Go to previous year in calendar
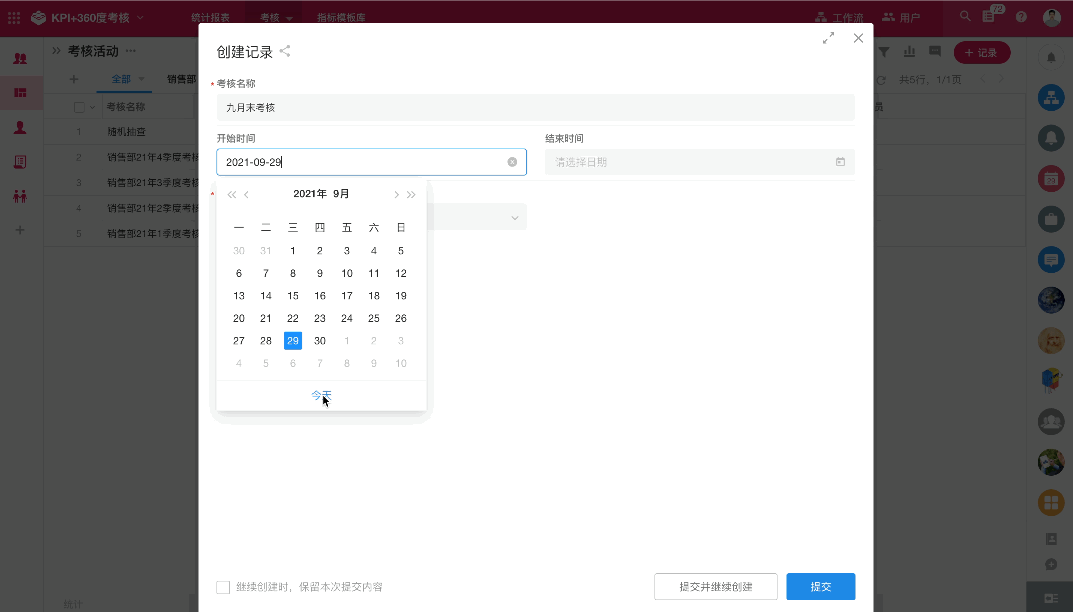The height and width of the screenshot is (612, 1073). point(232,195)
